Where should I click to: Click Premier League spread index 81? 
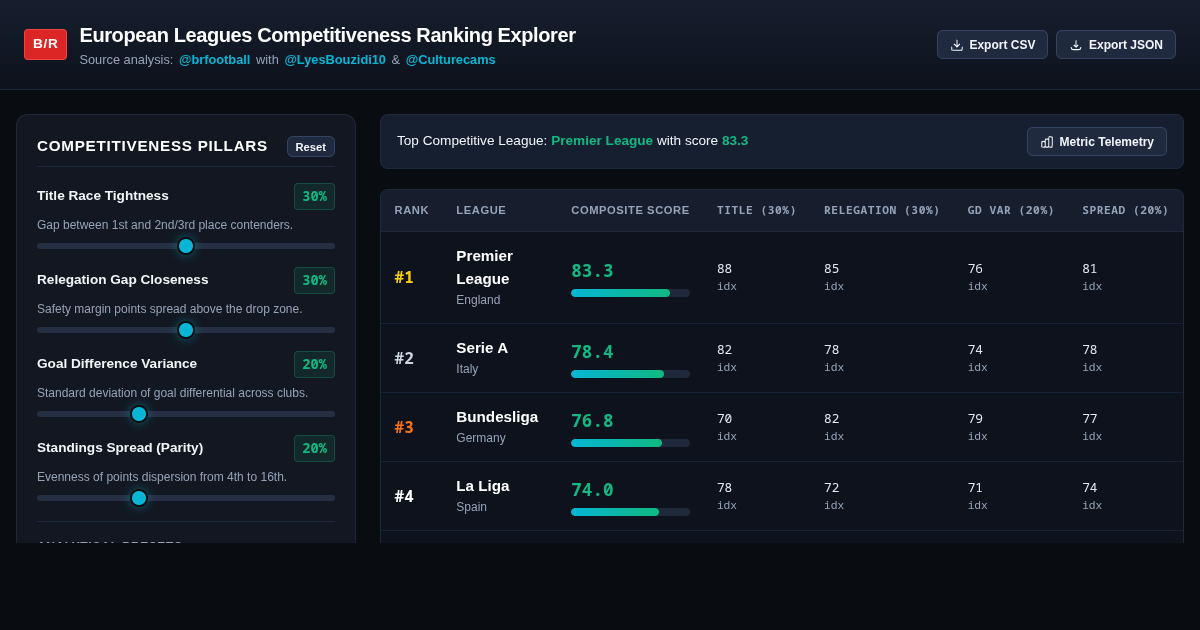(x=1090, y=269)
